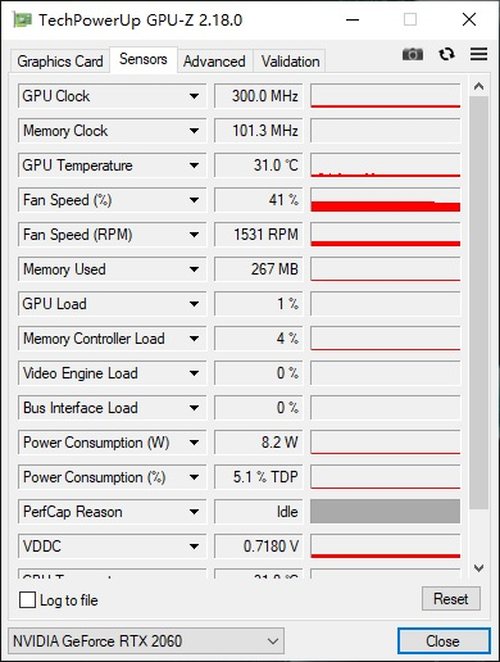The height and width of the screenshot is (662, 500).
Task: Expand the PerfCap Reason dropdown arrow
Action: click(194, 512)
